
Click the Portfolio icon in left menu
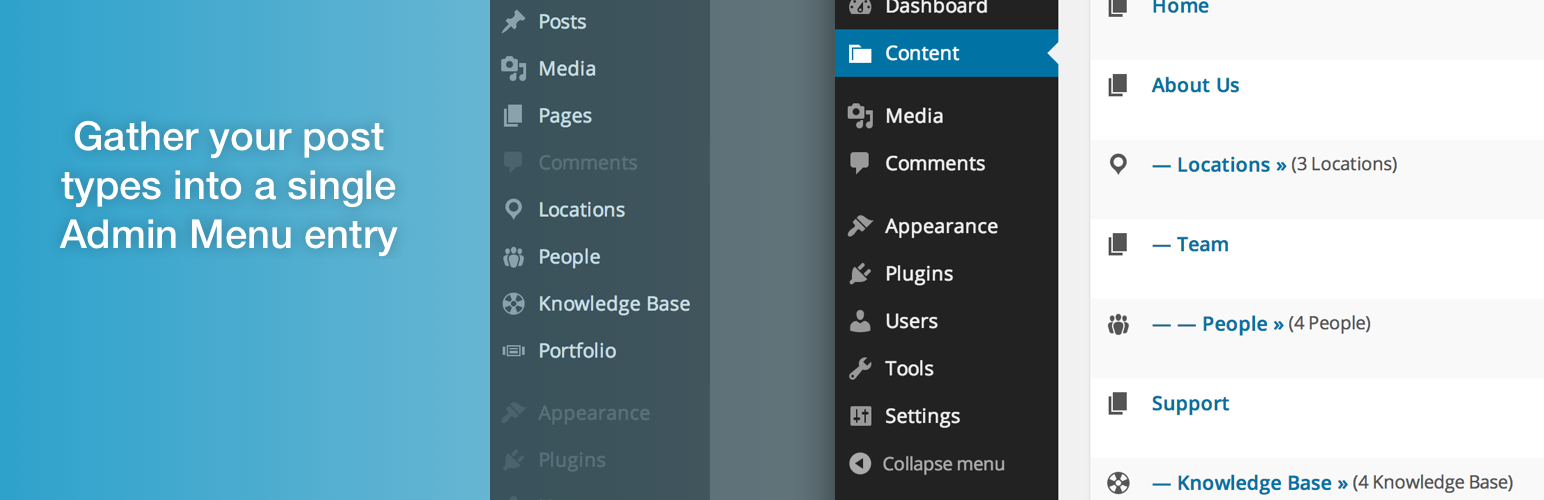click(x=513, y=350)
